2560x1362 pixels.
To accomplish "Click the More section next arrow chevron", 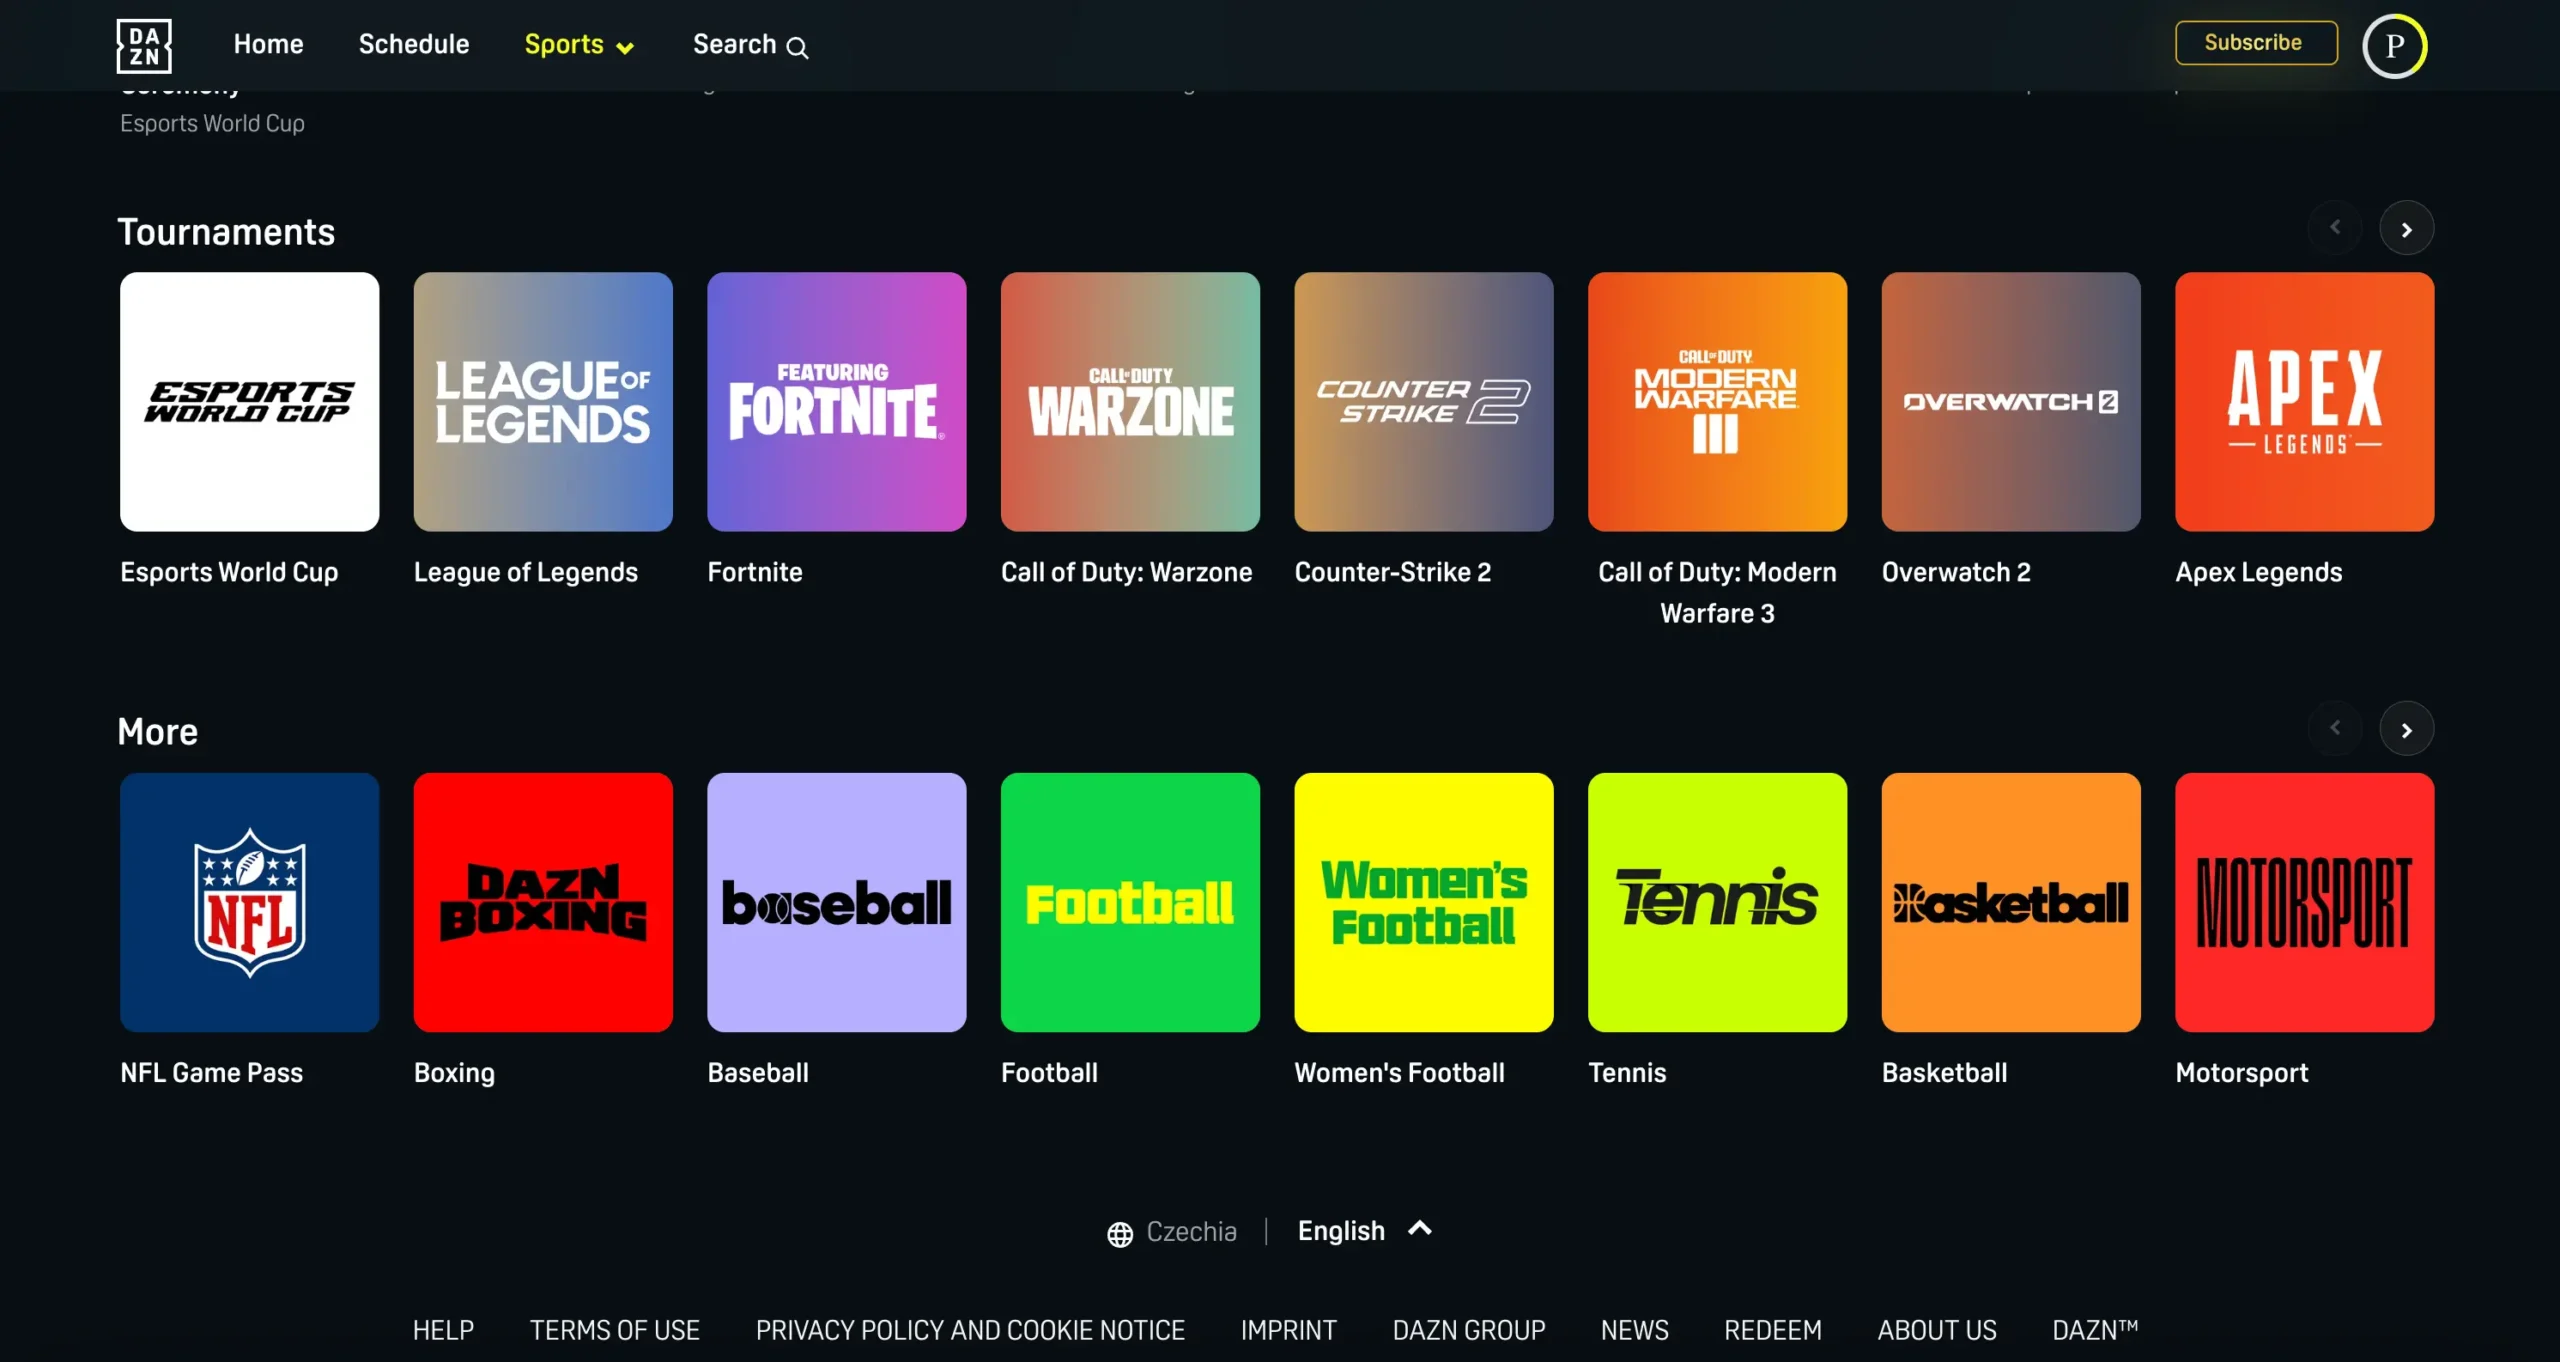I will 2406,730.
